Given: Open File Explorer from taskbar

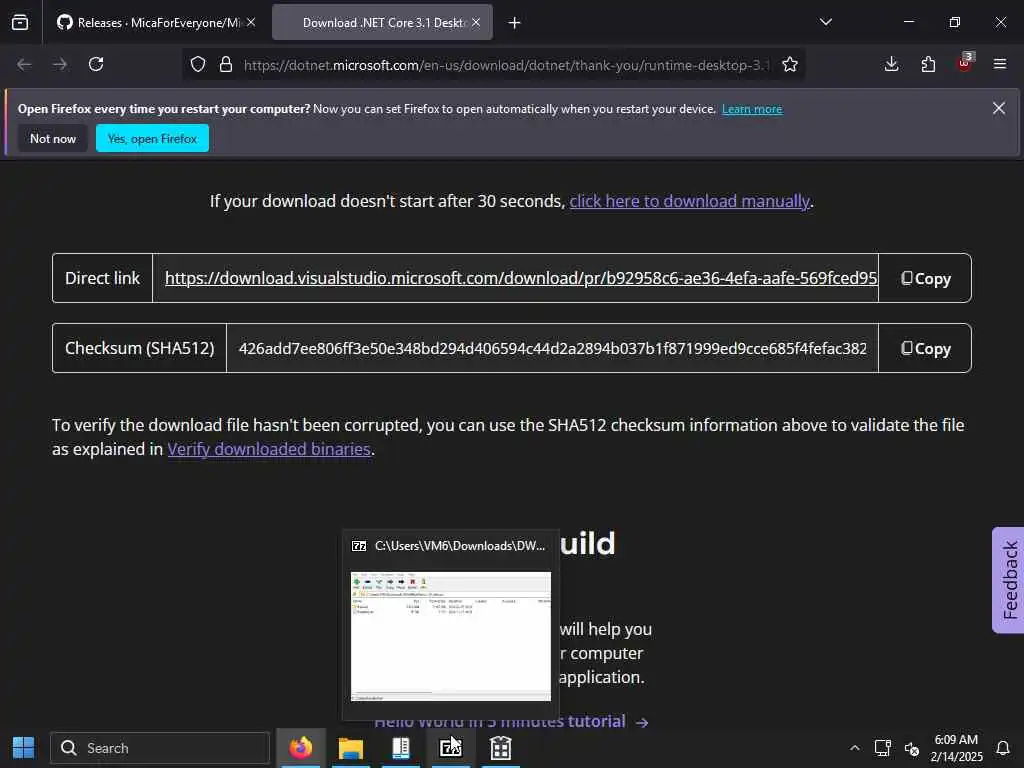Looking at the screenshot, I should pos(351,748).
